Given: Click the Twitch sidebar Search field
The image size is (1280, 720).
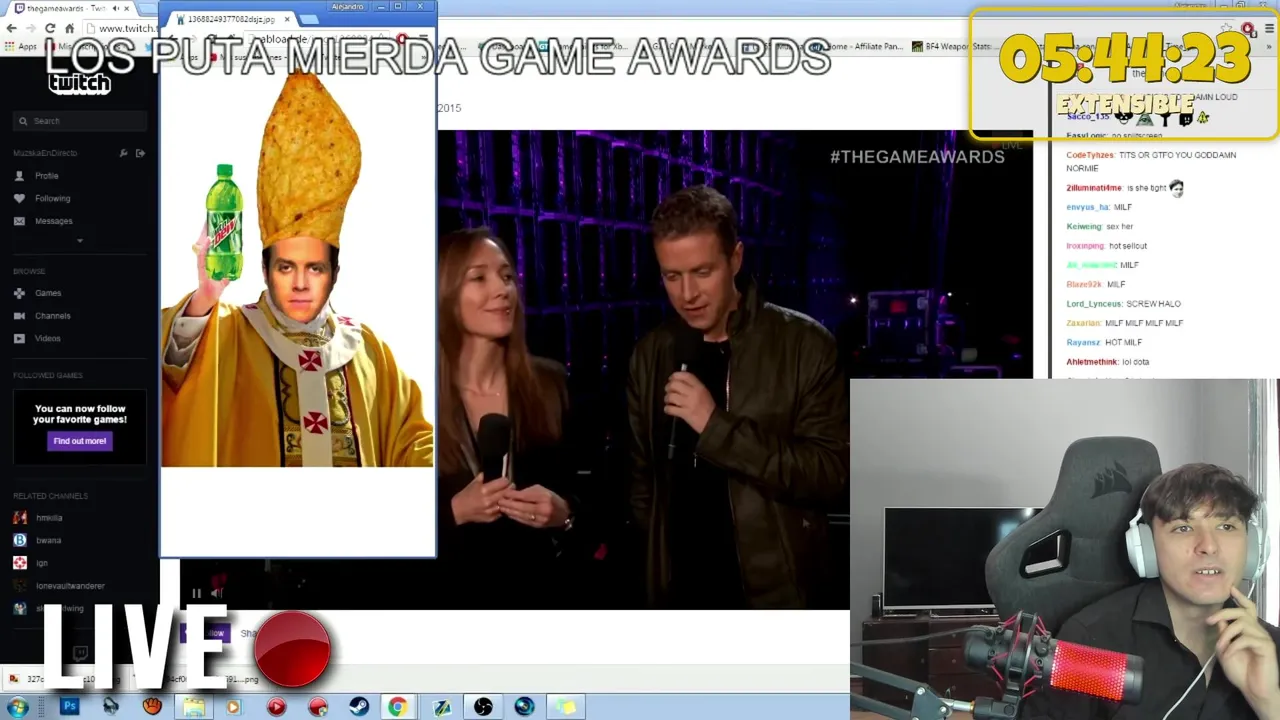Looking at the screenshot, I should click(x=80, y=121).
